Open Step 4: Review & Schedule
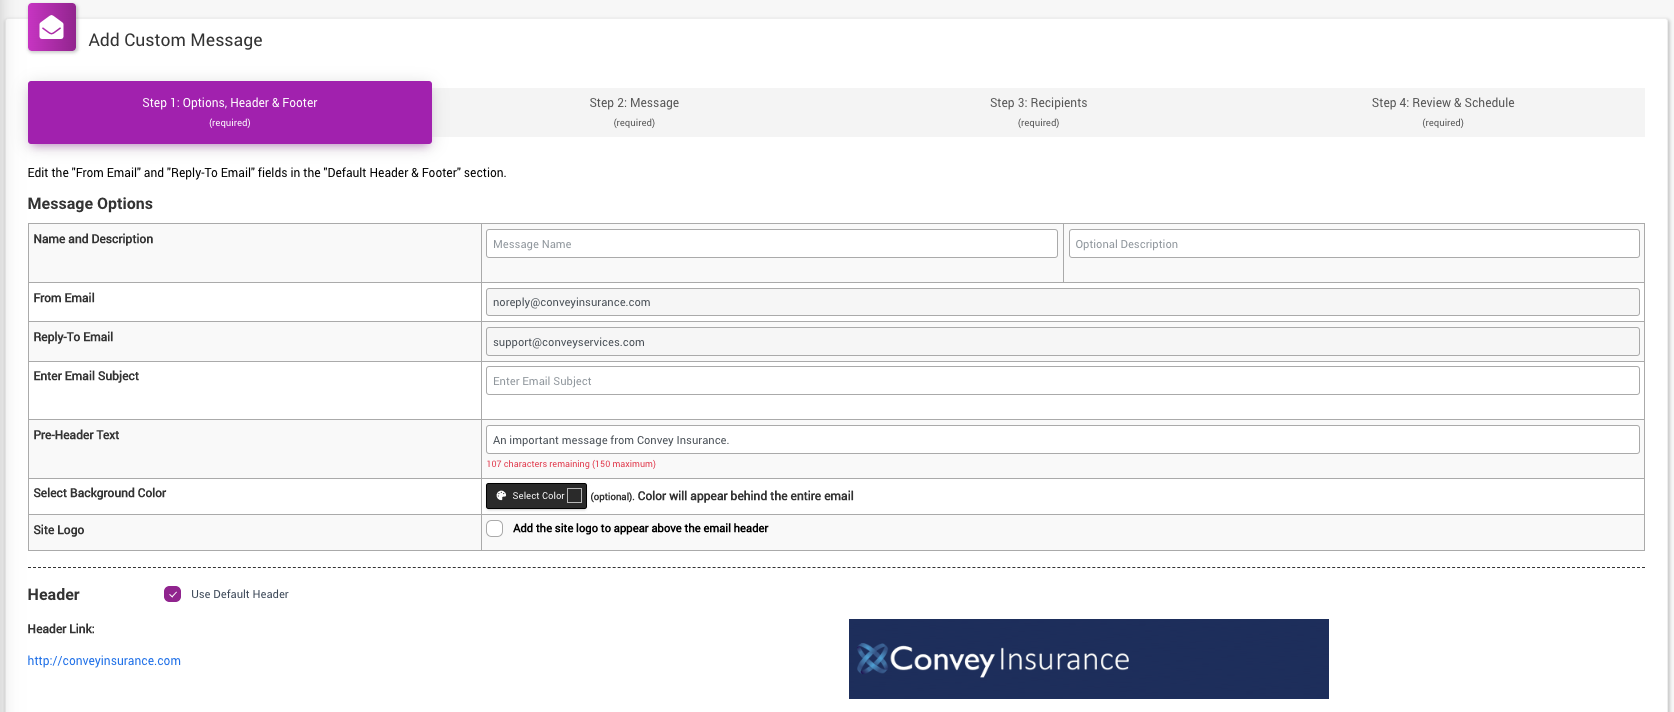The width and height of the screenshot is (1674, 712). tap(1442, 112)
